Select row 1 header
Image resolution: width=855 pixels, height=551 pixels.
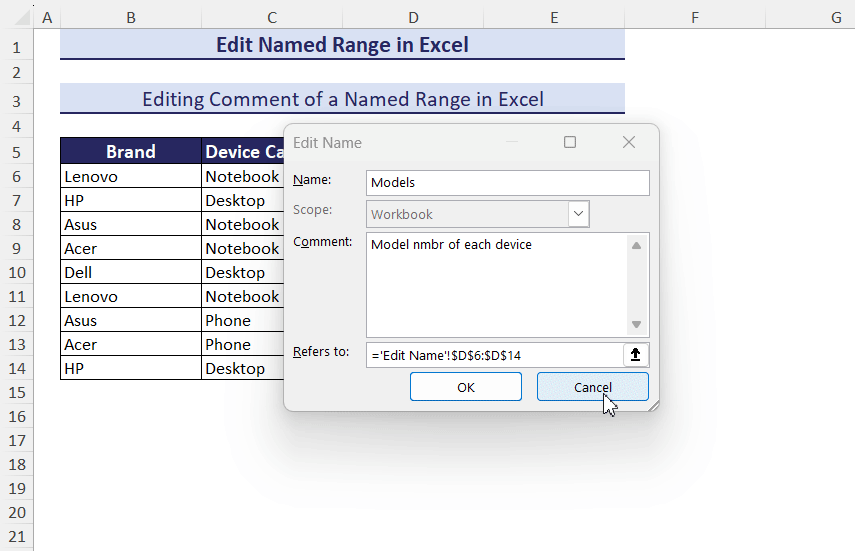[x=16, y=47]
